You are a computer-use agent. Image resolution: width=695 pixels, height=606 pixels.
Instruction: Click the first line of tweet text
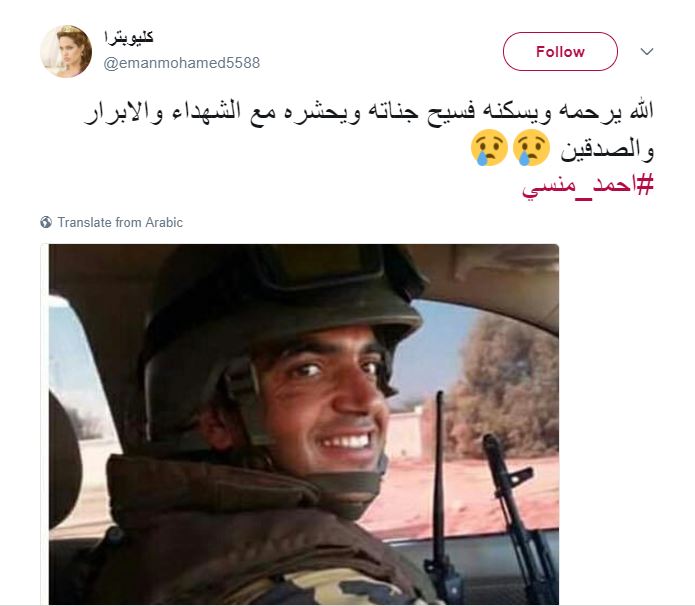369,112
